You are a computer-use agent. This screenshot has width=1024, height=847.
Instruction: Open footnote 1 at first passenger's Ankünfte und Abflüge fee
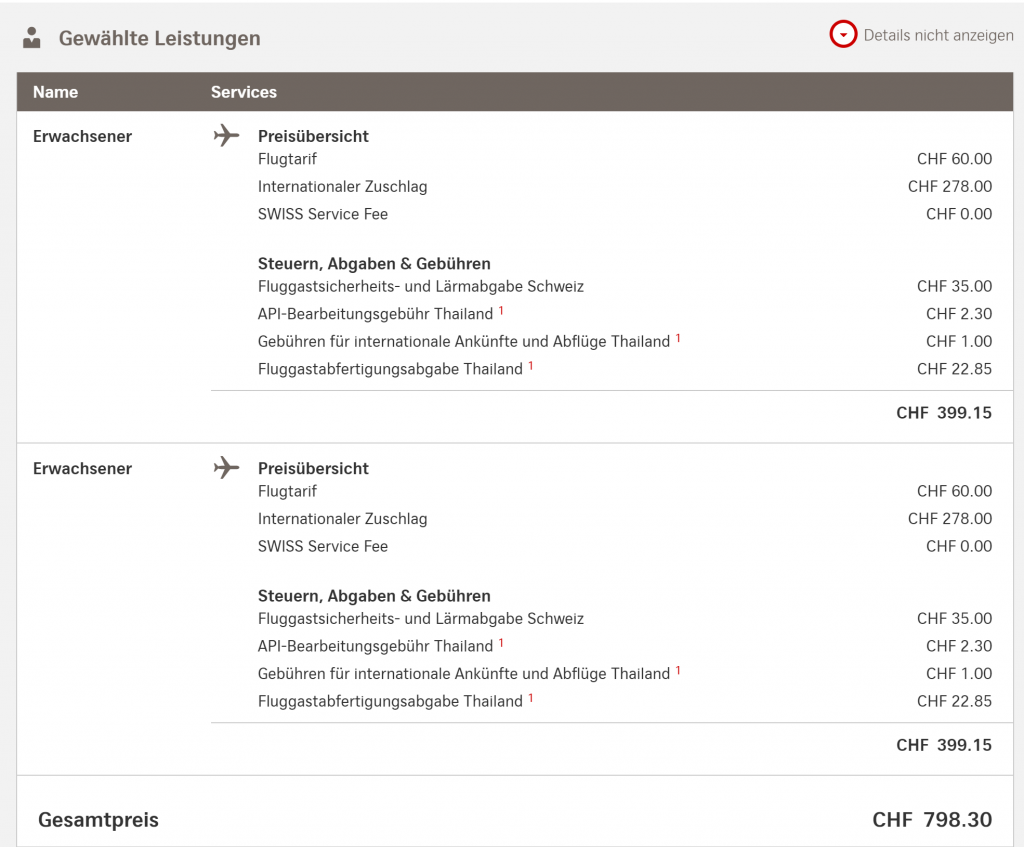coord(678,338)
